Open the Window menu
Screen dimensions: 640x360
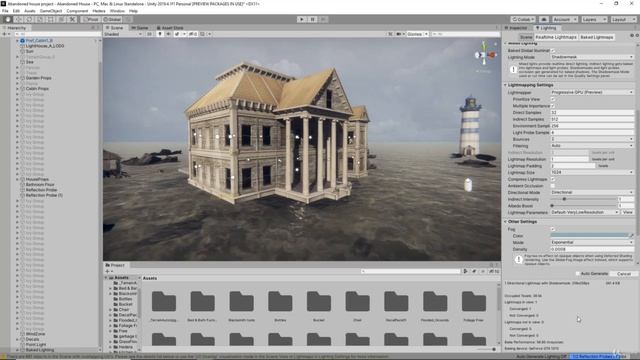pyautogui.click(x=117, y=11)
